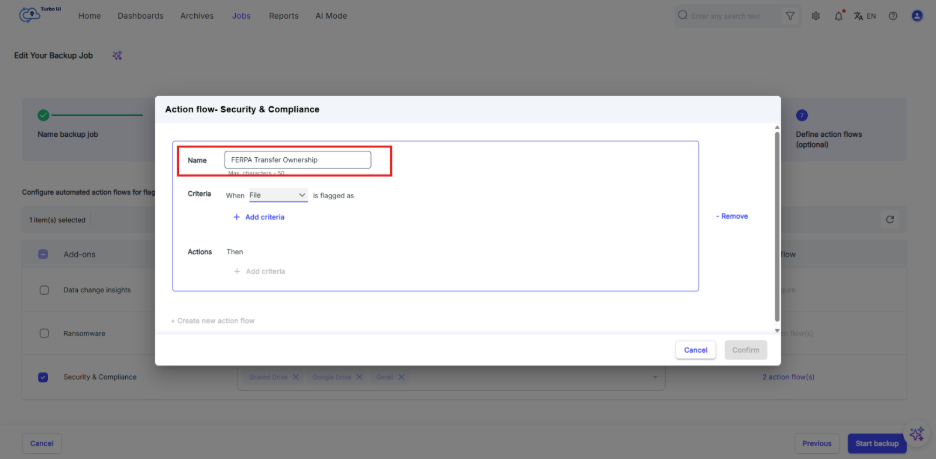936x459 pixels.
Task: Open the user profile avatar
Action: (917, 16)
